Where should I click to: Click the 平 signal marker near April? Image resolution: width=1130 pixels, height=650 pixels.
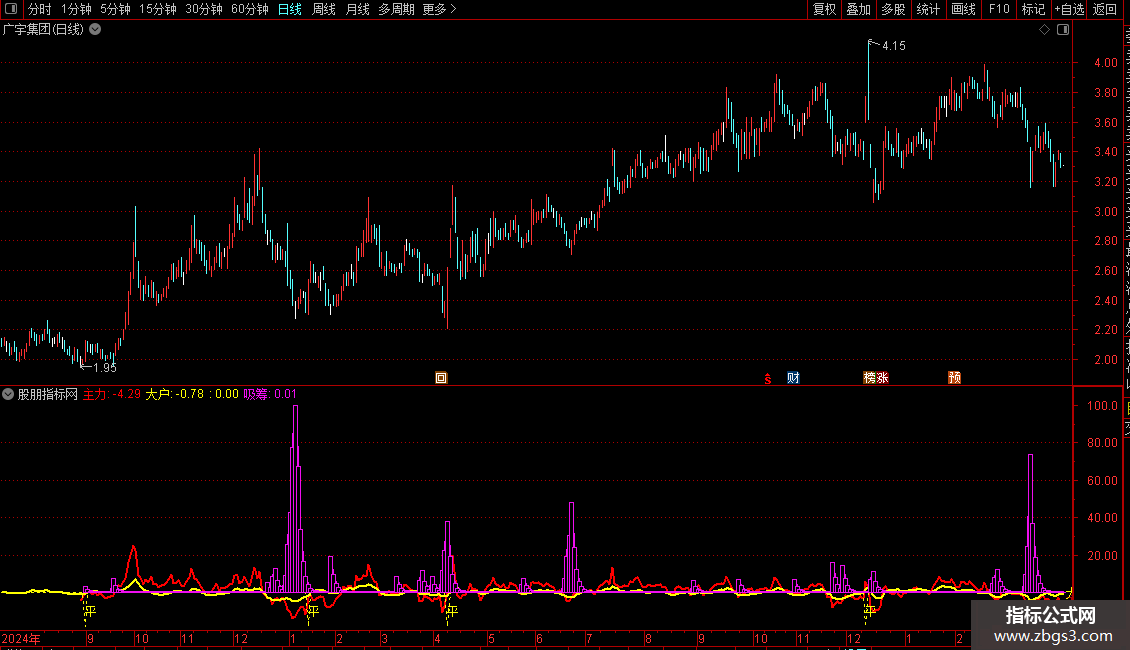tap(452, 611)
